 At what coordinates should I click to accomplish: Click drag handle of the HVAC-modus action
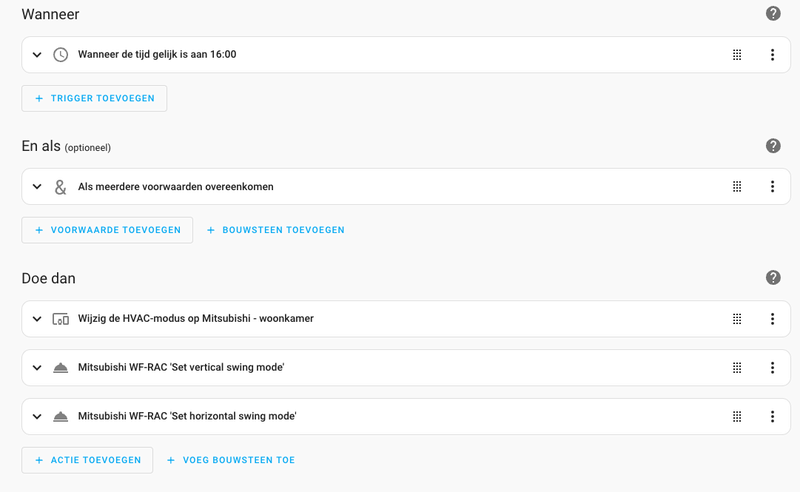pyautogui.click(x=737, y=319)
